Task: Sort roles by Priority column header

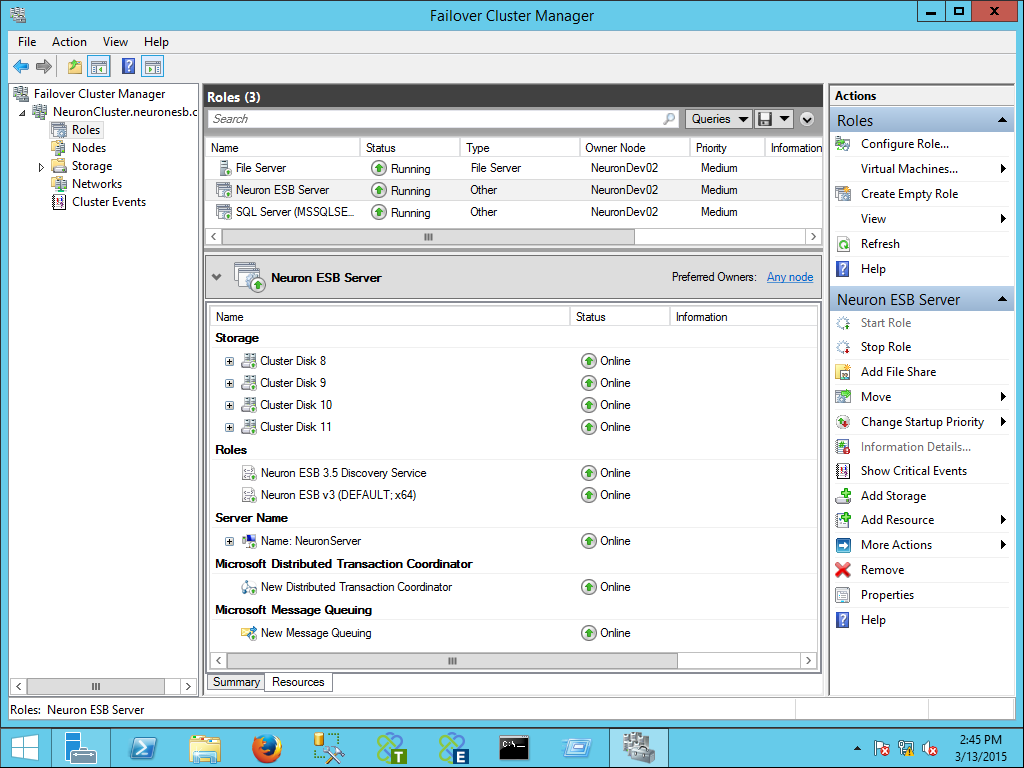Action: (x=727, y=148)
